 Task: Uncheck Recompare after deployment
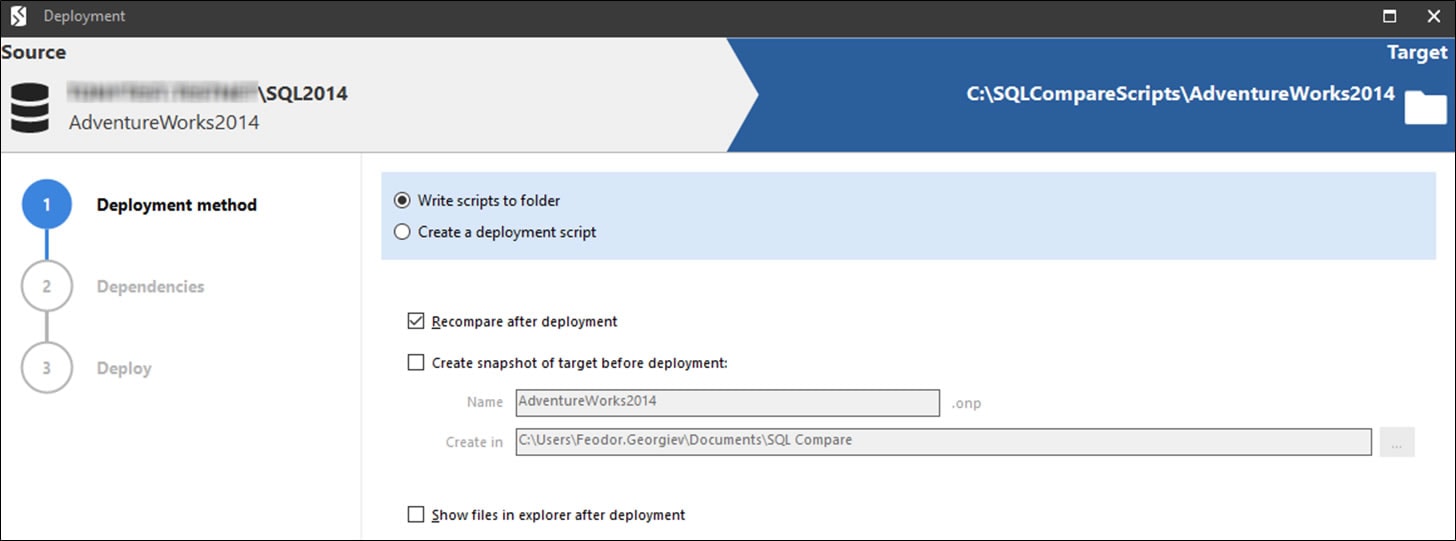point(416,322)
